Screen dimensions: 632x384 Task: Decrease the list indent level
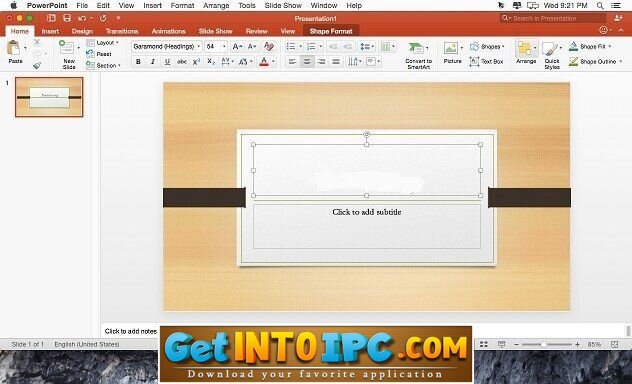click(x=333, y=47)
